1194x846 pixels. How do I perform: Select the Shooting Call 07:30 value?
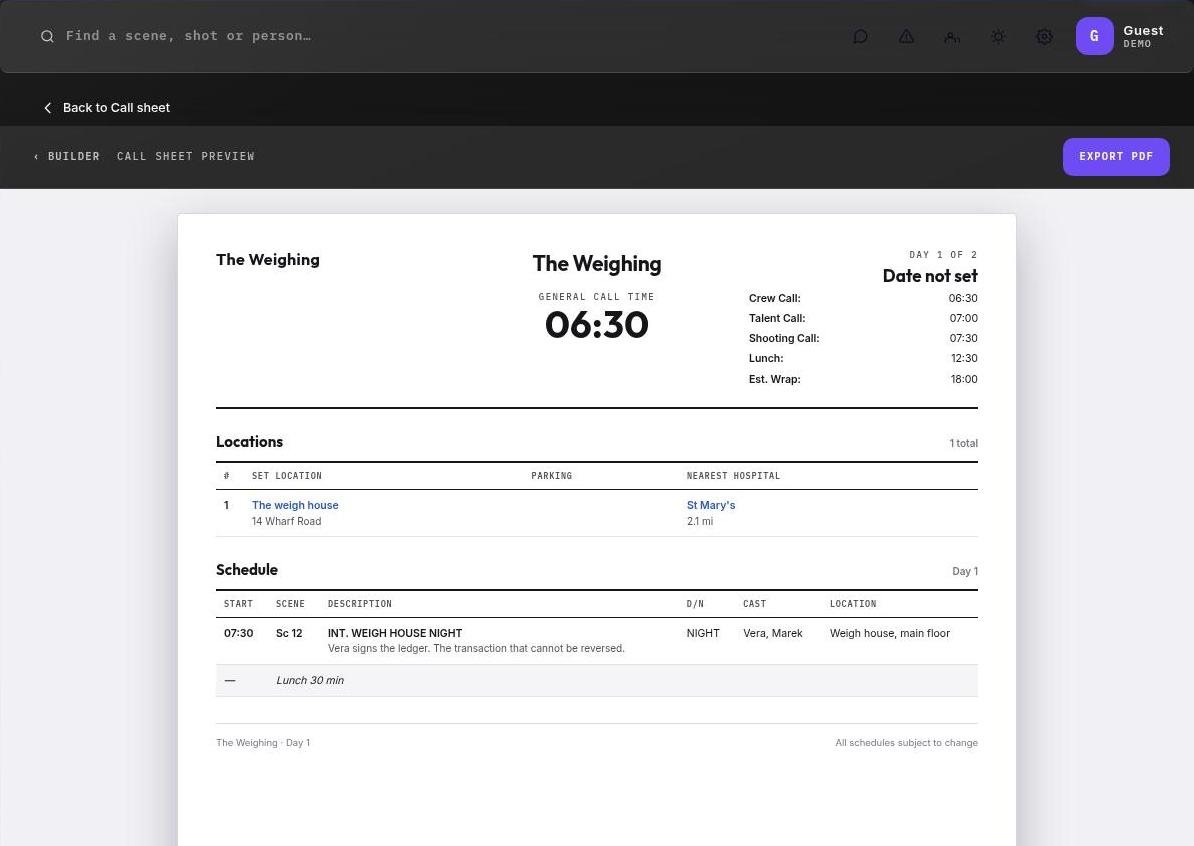[963, 338]
